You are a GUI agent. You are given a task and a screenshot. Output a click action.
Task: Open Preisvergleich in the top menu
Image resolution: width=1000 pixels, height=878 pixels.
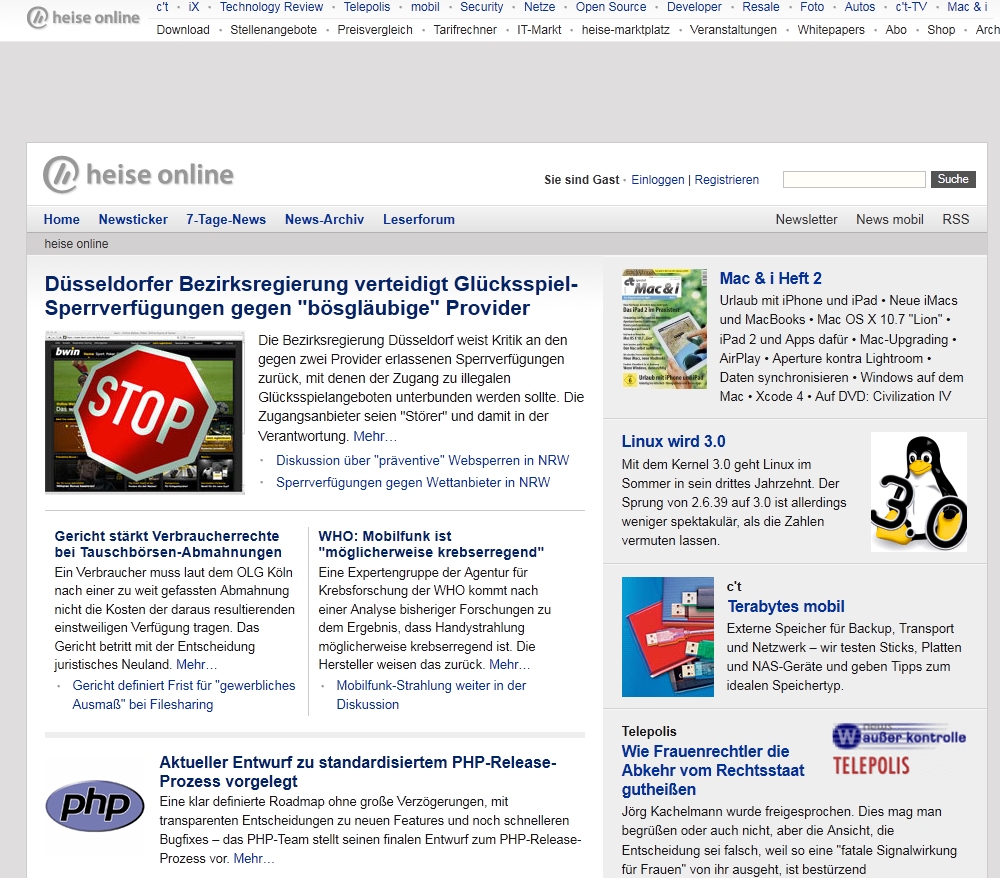[x=375, y=30]
